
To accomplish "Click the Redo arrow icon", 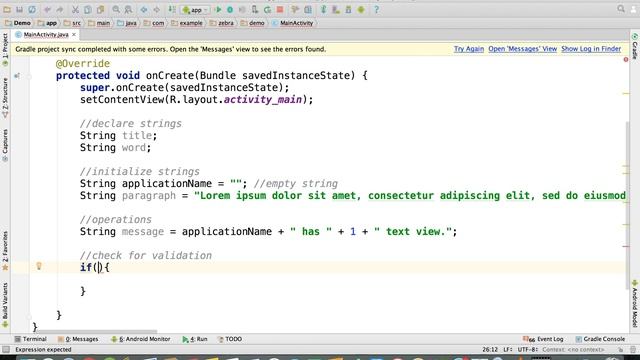I will pos(60,9).
